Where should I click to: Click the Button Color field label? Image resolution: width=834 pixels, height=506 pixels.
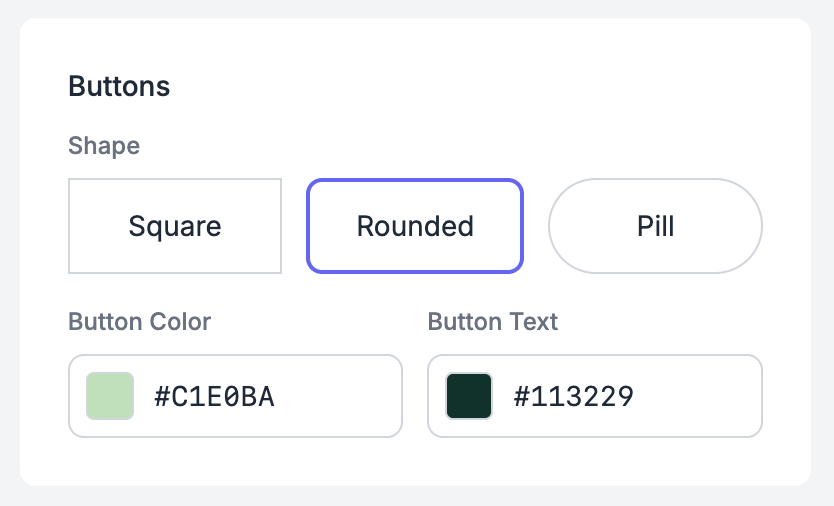140,322
